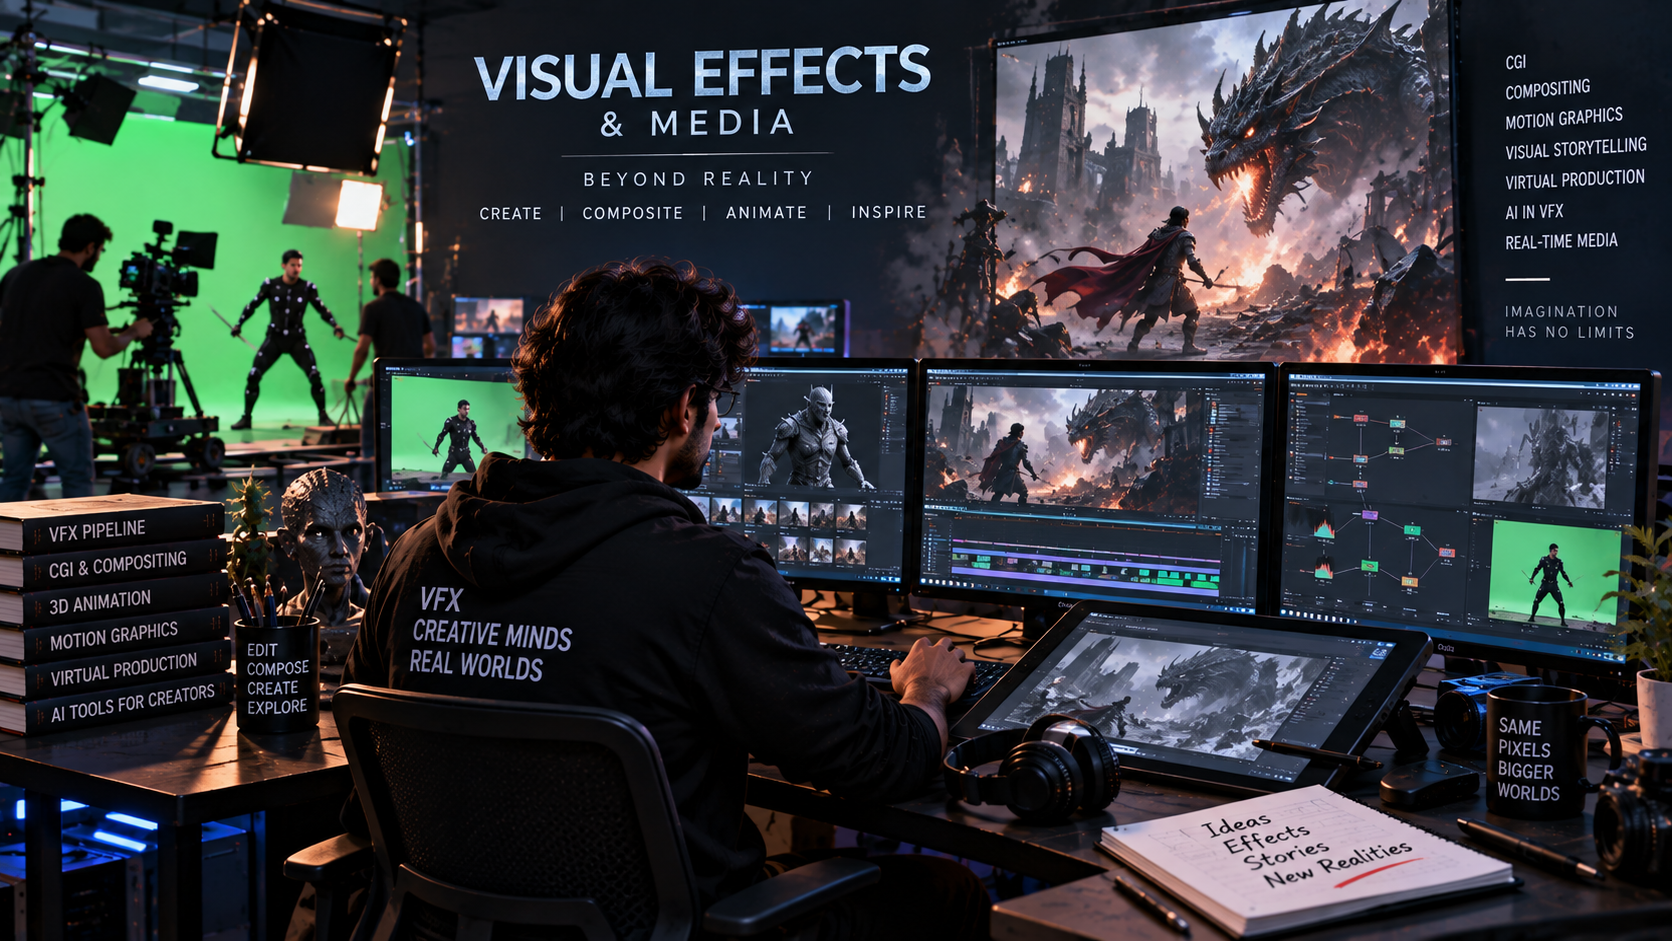Open the INSPIRE item
This screenshot has width=1672, height=941.
tap(889, 212)
